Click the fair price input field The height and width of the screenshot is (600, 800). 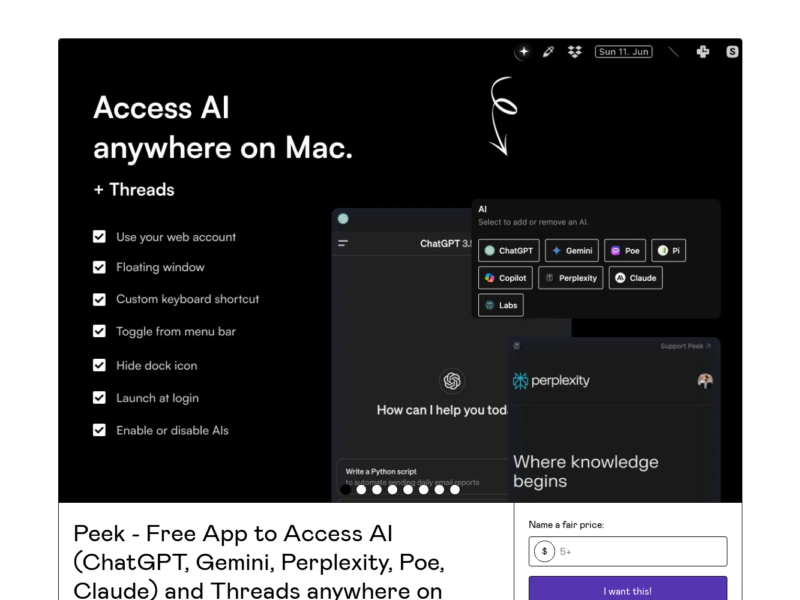[640, 551]
